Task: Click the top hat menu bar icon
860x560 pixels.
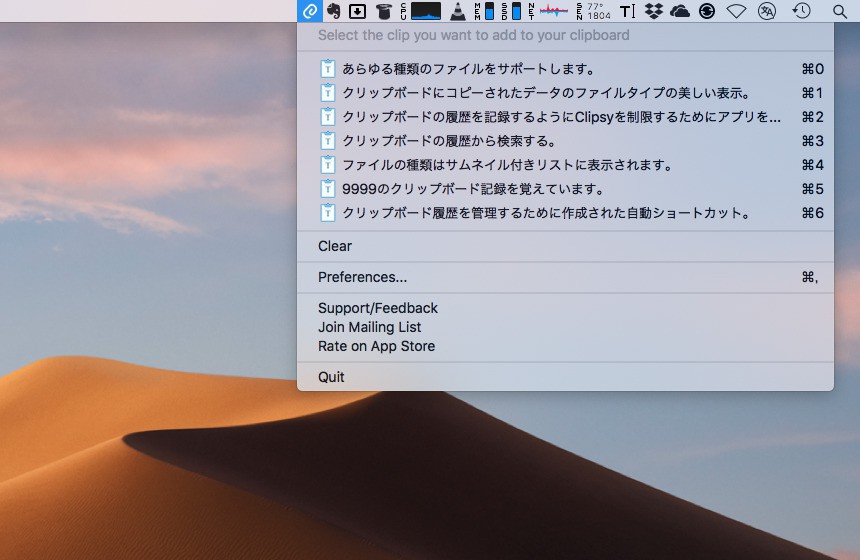Action: point(383,11)
